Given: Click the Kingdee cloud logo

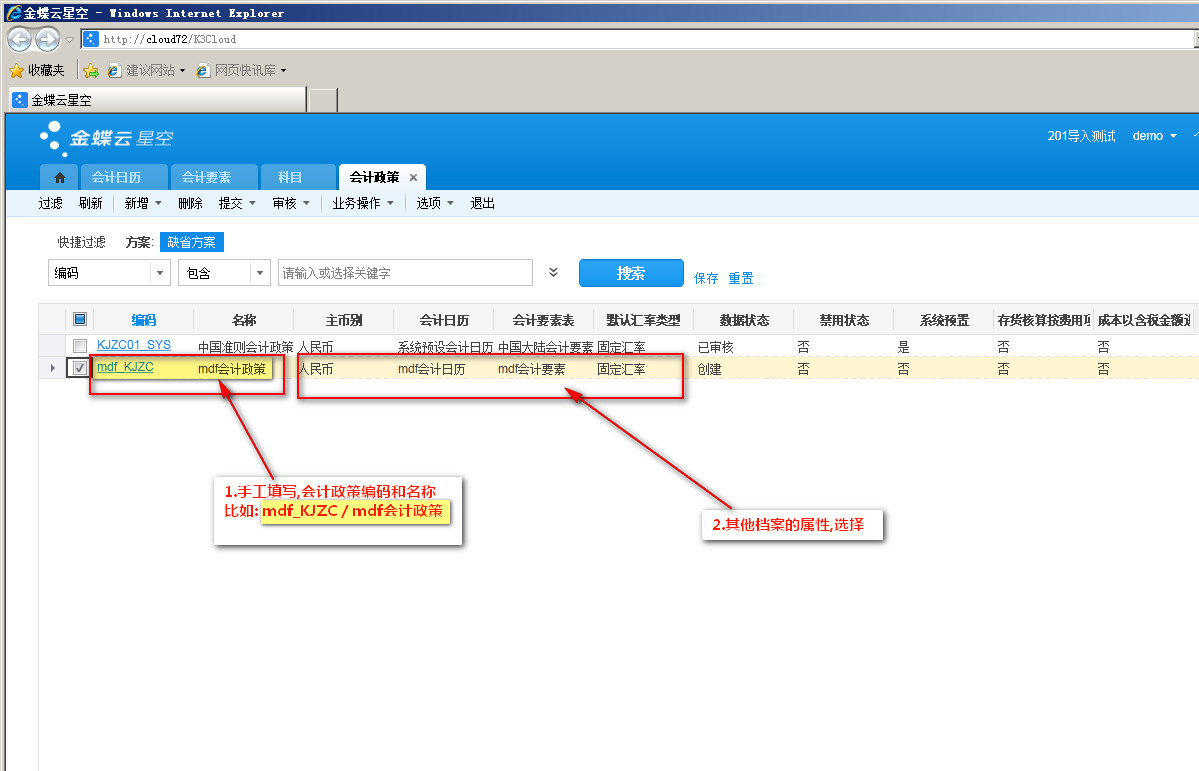Looking at the screenshot, I should (x=108, y=138).
